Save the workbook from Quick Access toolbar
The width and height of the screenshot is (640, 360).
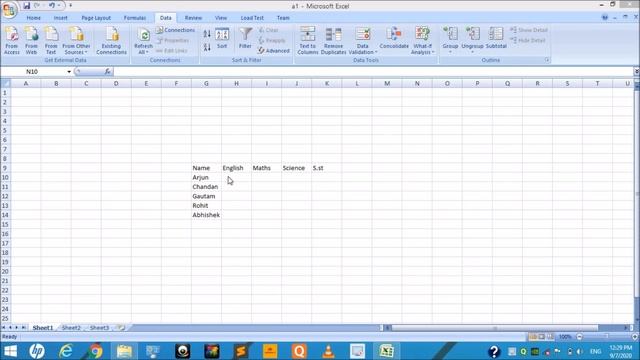[27, 6]
